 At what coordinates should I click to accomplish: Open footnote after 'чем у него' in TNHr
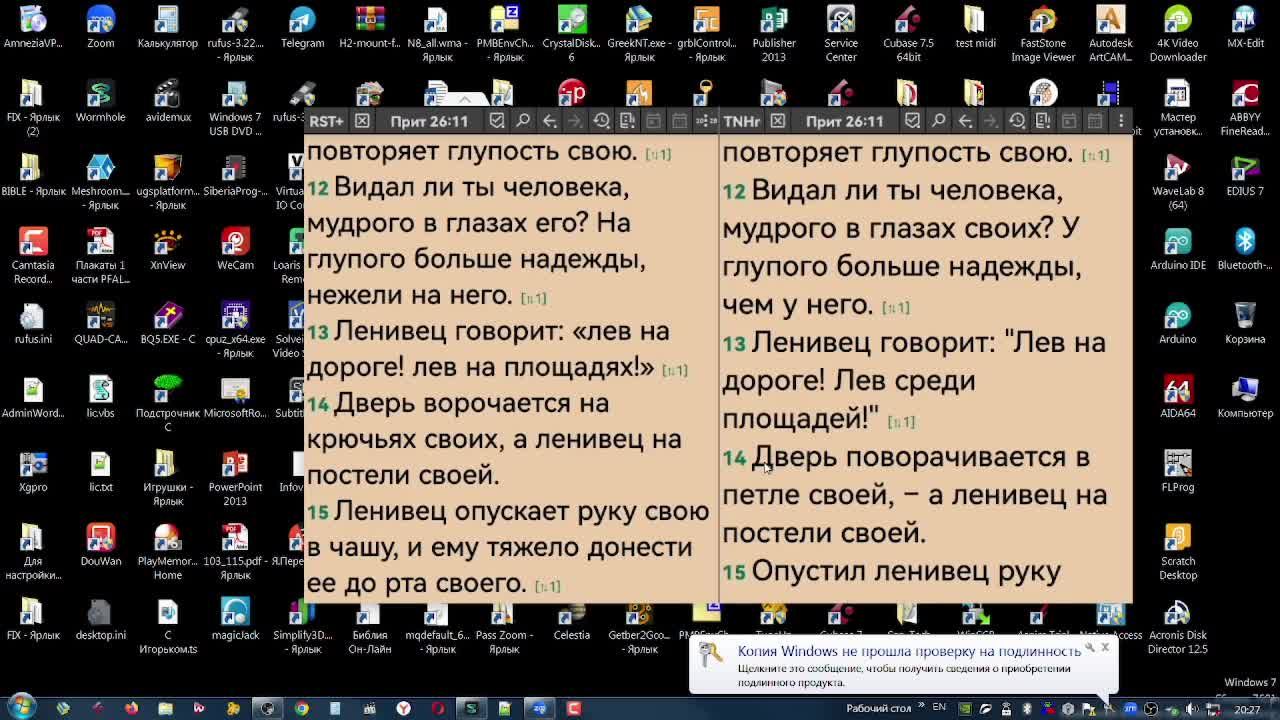(896, 308)
